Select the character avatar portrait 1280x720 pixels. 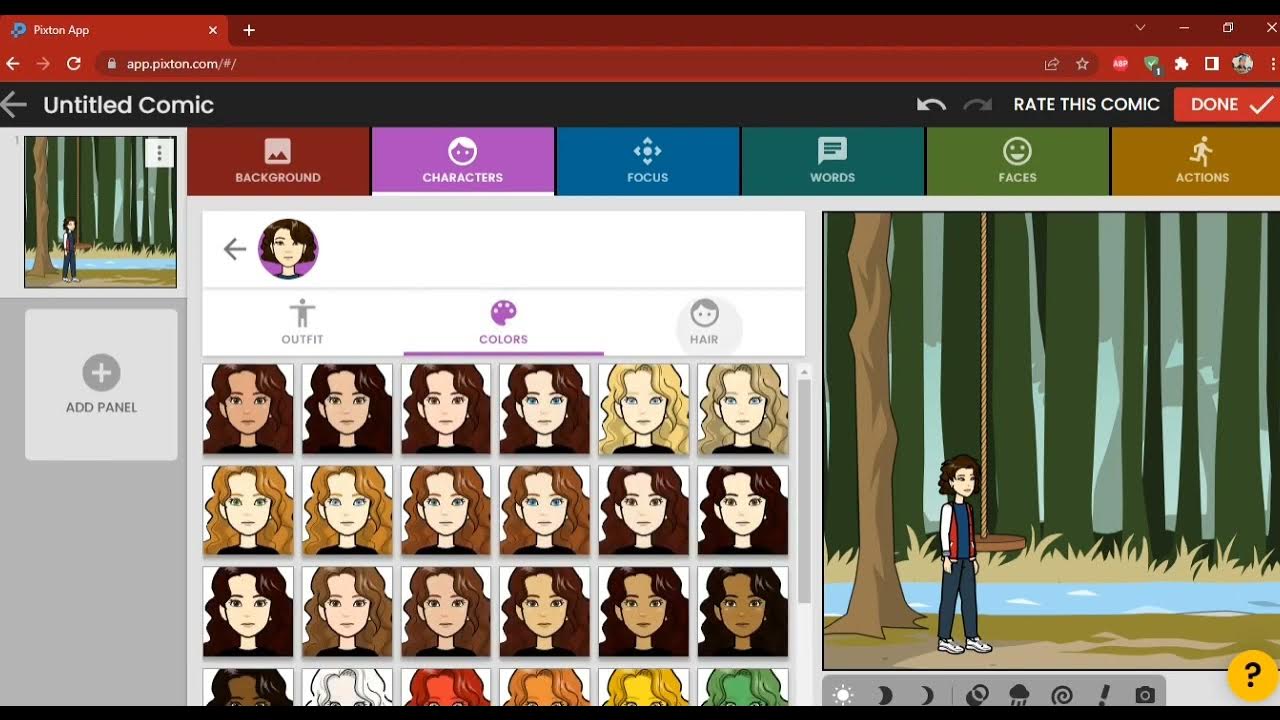tap(288, 249)
